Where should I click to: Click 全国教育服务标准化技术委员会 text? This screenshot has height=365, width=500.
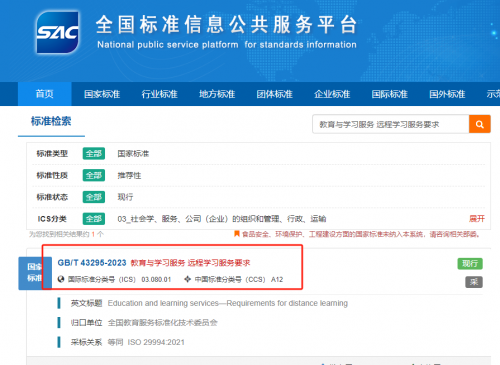[x=163, y=323]
